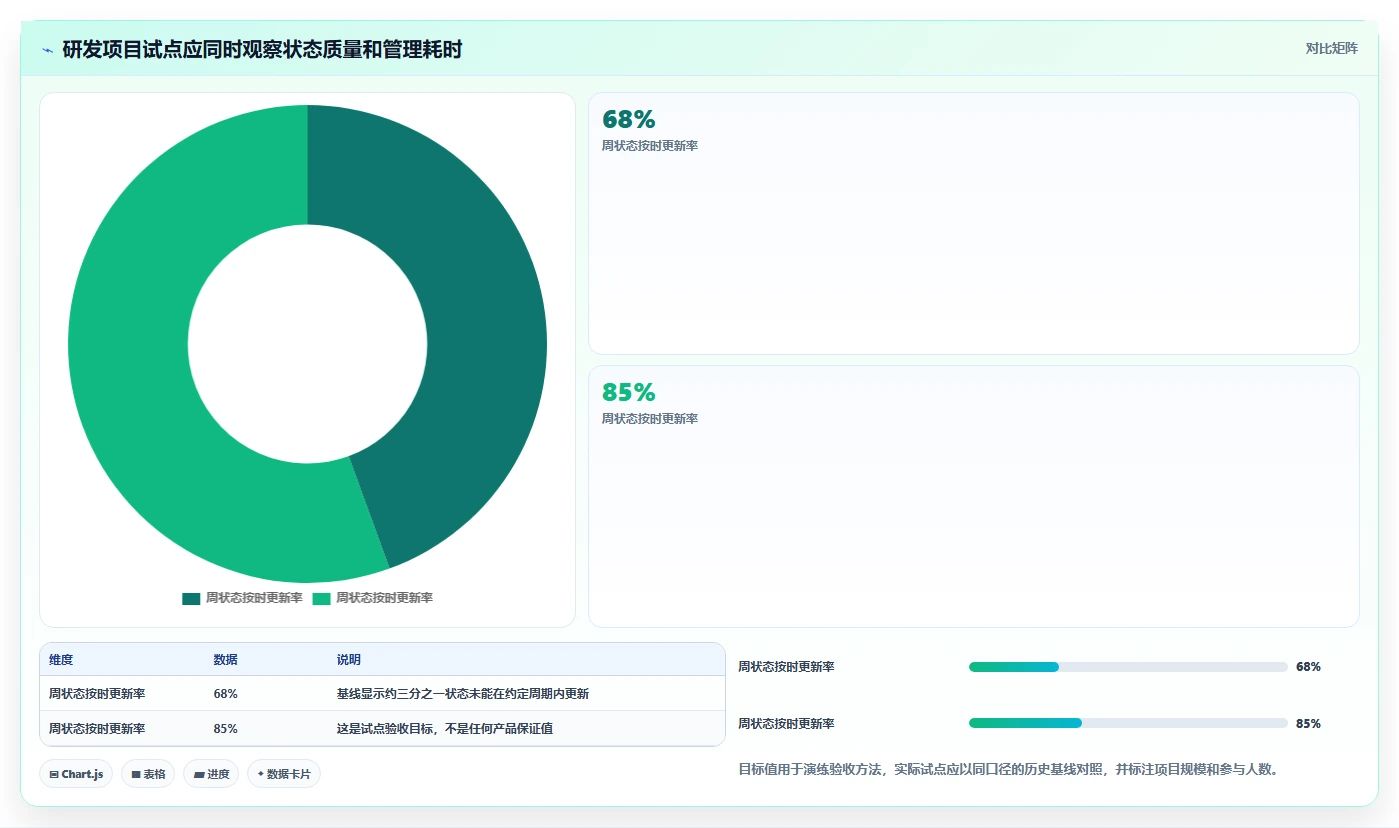Viewport: 1399px width, 828px height.
Task: Select the 进度 chip
Action: pos(211,774)
